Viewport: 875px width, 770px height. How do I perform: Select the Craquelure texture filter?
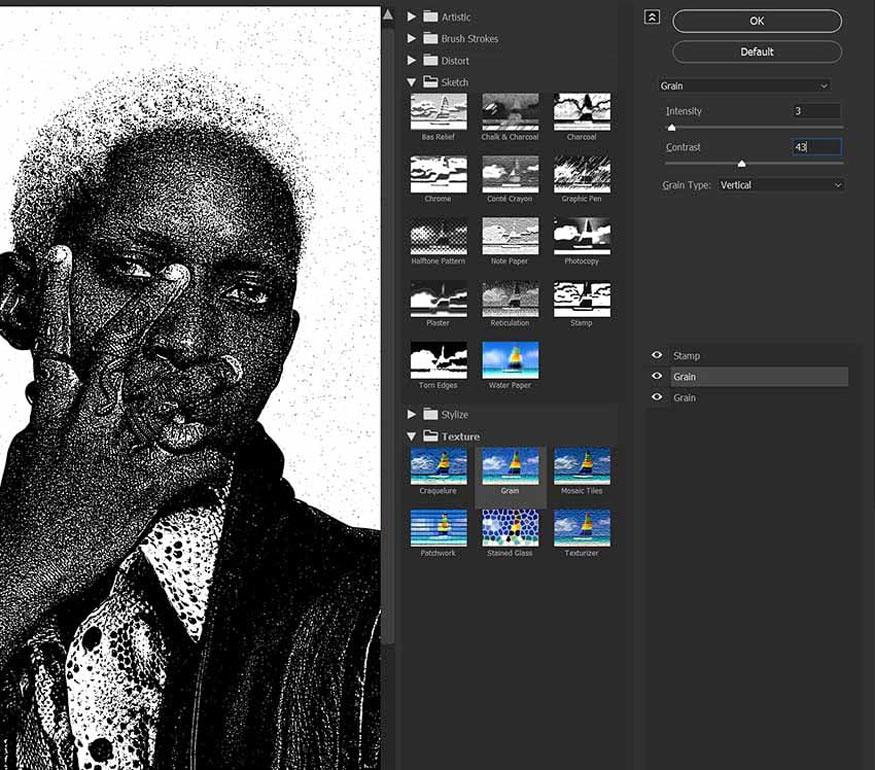click(x=439, y=466)
